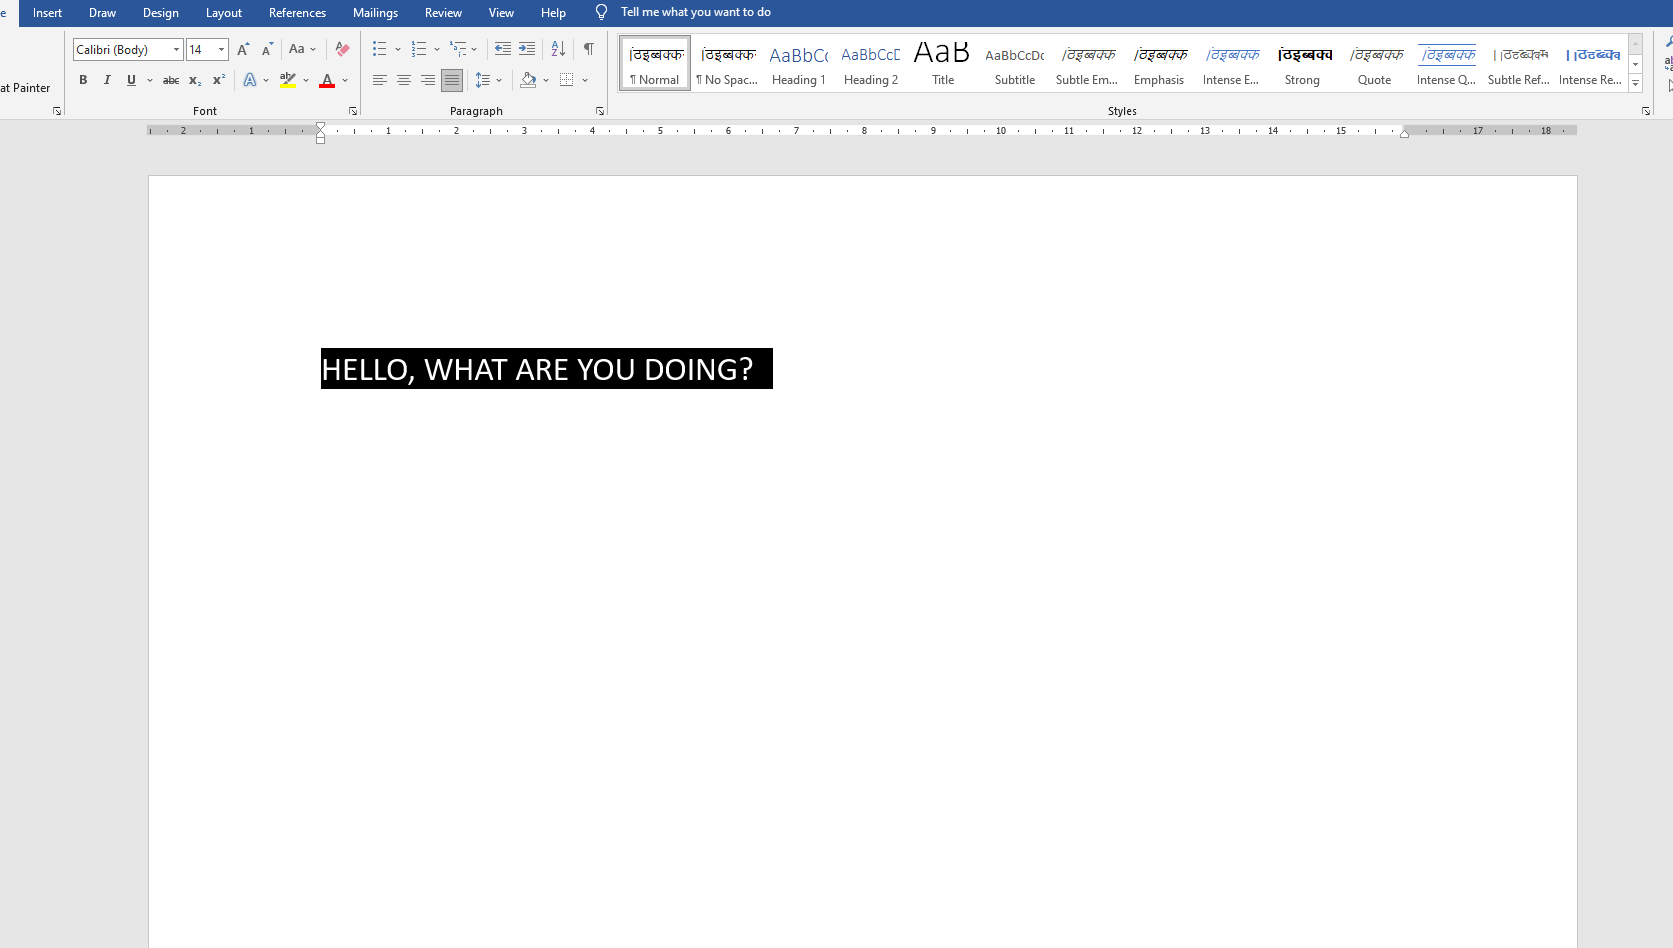Sort the selected text alphabetically
Image resolution: width=1673 pixels, height=948 pixels.
tap(558, 49)
